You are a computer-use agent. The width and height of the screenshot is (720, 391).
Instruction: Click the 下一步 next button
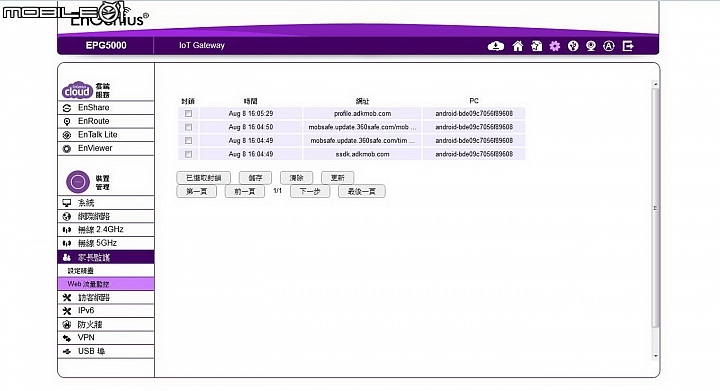[310, 191]
